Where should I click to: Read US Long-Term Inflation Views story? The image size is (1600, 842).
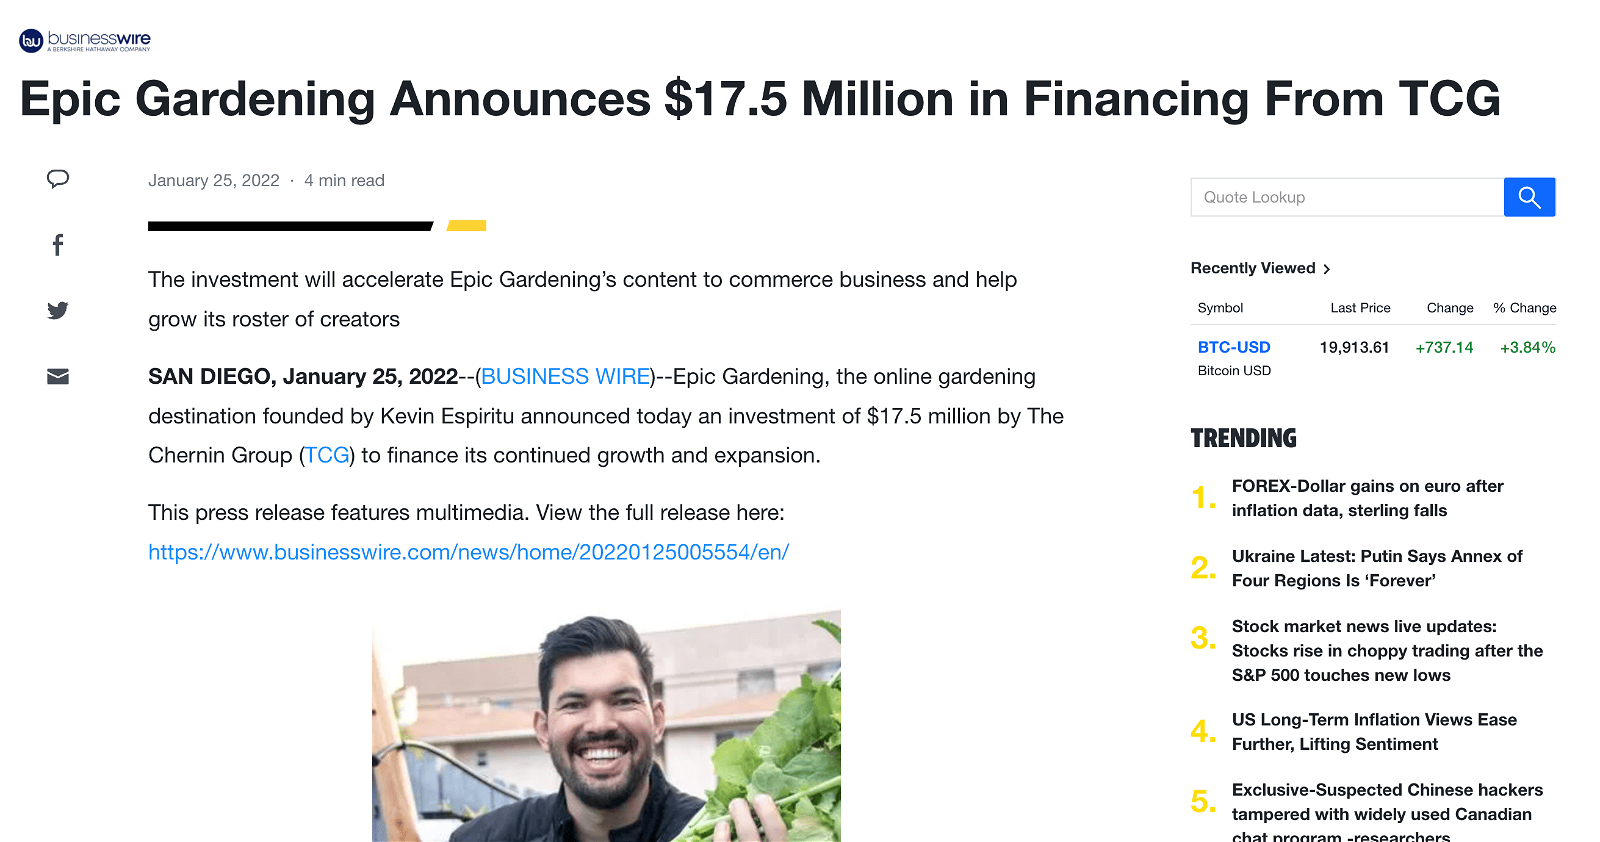1374,732
